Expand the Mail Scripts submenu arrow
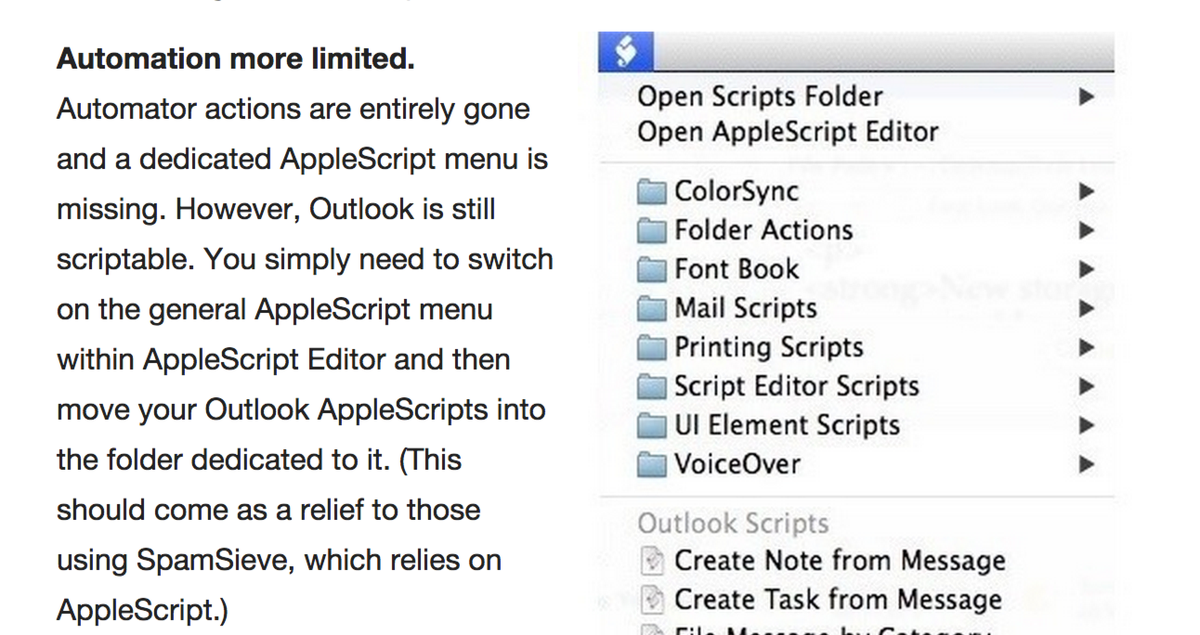 (x=1087, y=308)
